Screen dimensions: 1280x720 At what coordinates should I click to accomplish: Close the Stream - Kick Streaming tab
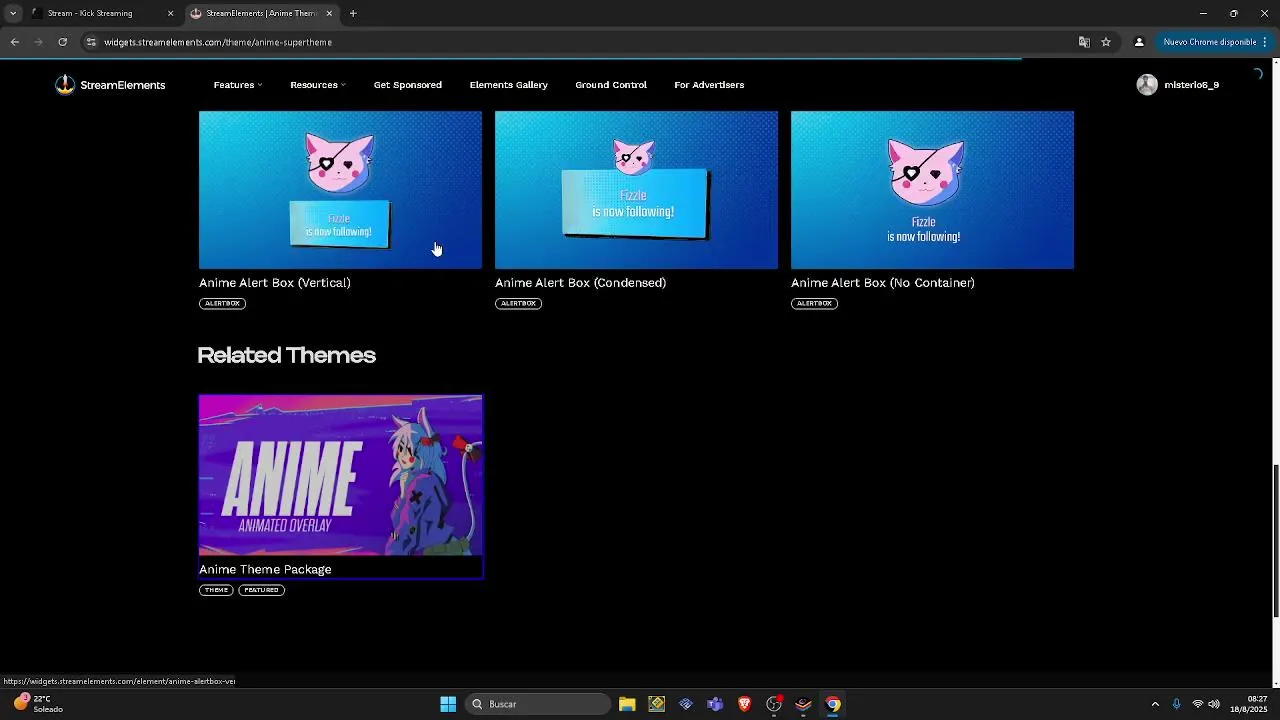pyautogui.click(x=170, y=13)
